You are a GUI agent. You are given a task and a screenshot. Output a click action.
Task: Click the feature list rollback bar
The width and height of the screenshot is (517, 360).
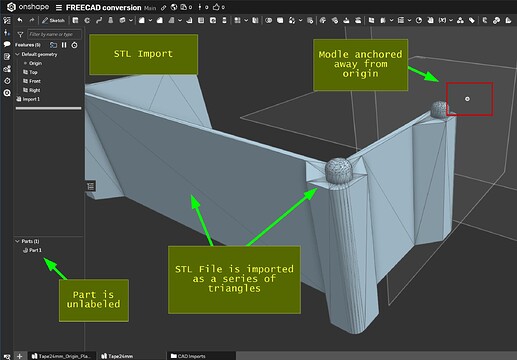tap(48, 108)
